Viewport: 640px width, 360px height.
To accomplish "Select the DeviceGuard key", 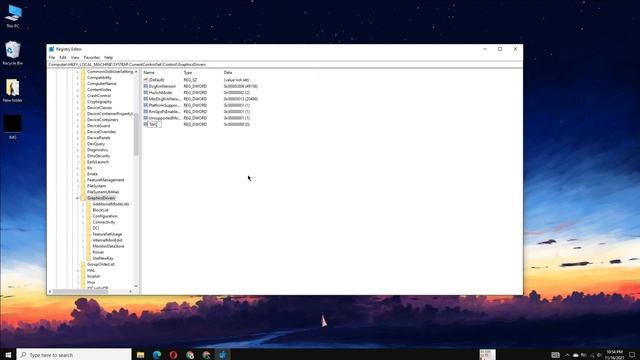I will pos(98,126).
